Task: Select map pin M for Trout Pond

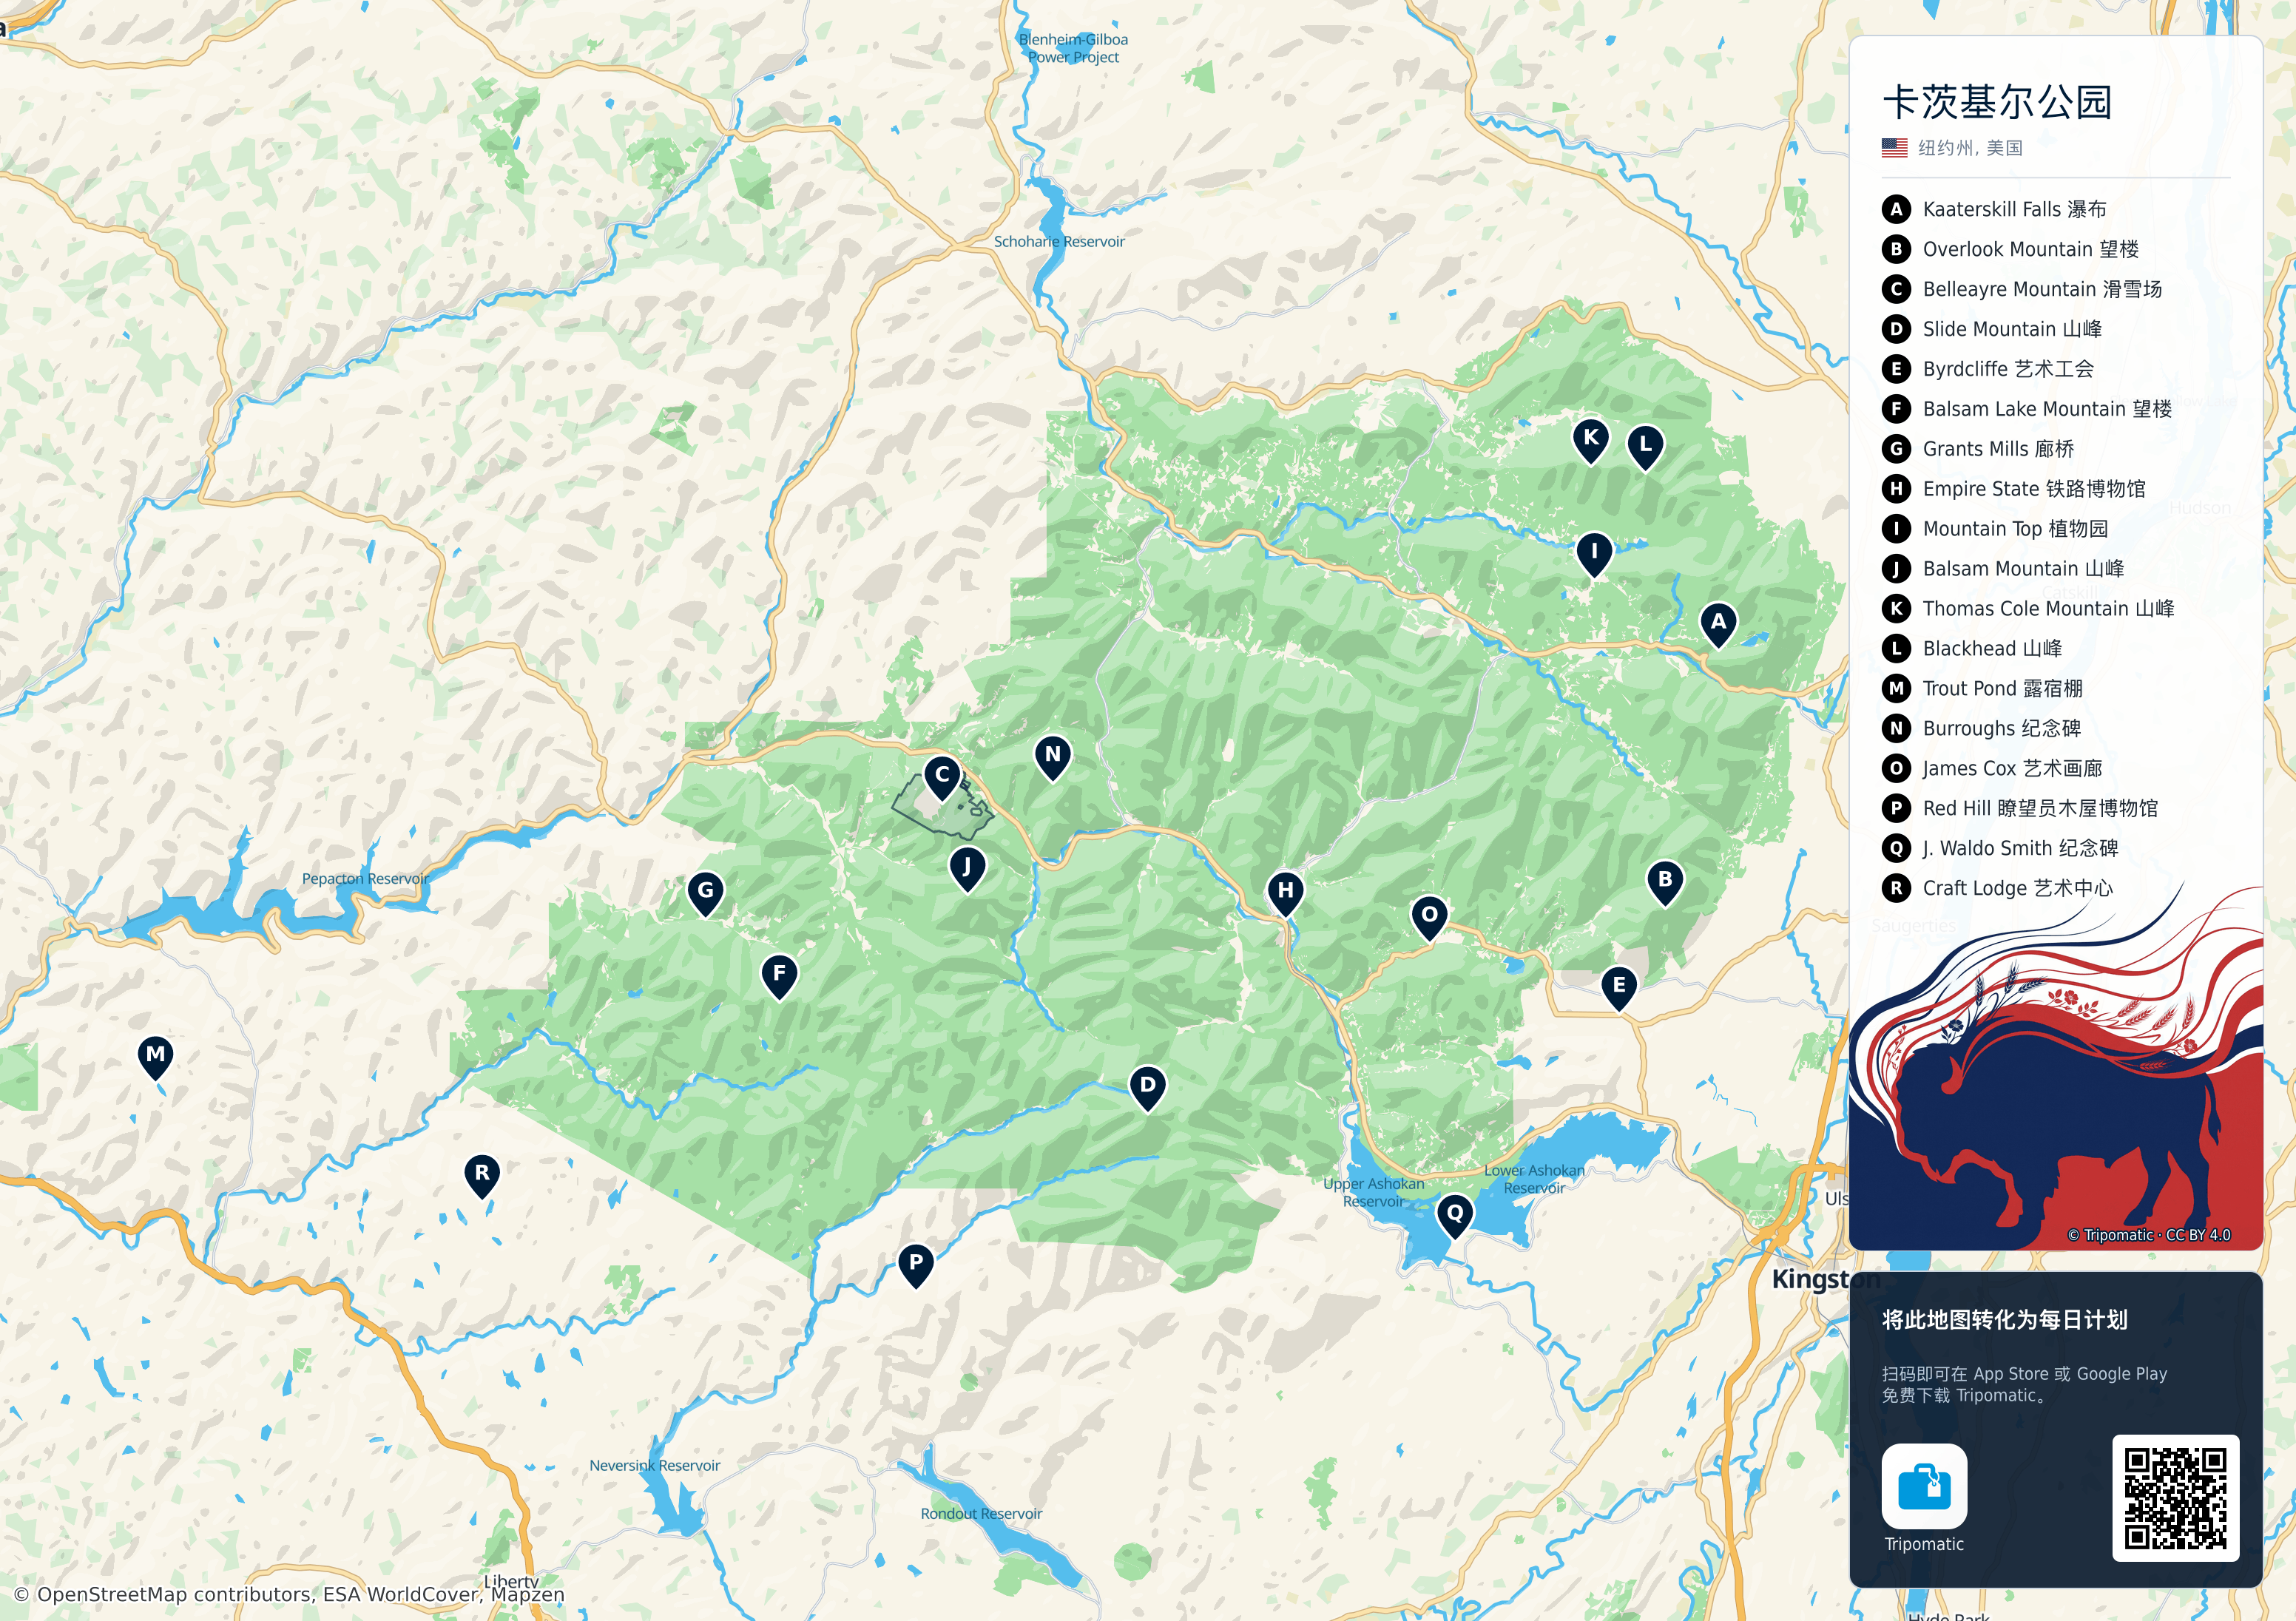Action: pos(155,1056)
